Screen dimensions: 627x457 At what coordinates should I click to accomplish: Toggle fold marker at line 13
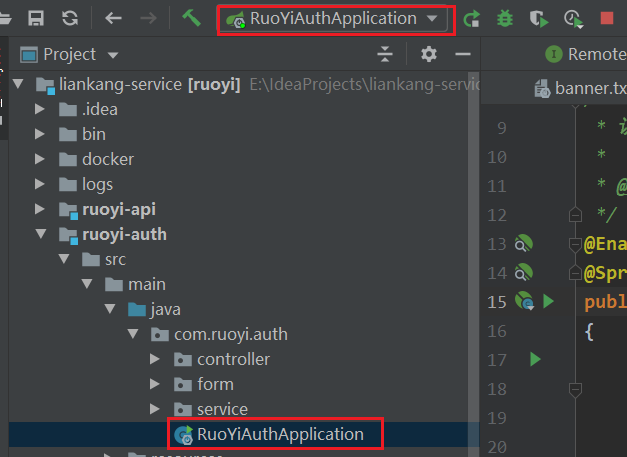(x=575, y=244)
